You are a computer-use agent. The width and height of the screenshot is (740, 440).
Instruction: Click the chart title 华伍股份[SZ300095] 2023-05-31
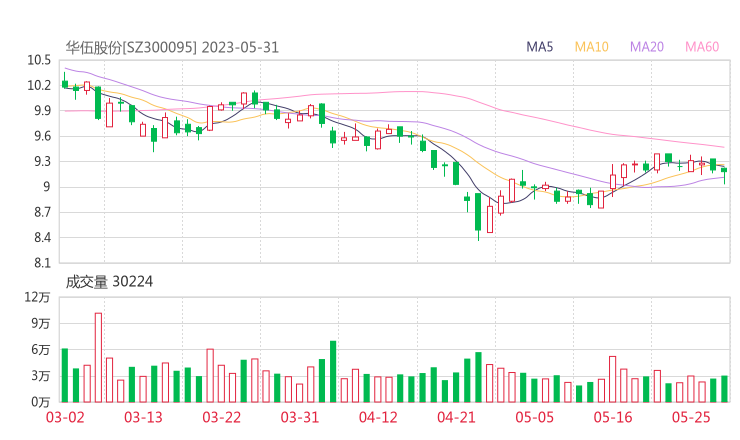click(x=172, y=48)
